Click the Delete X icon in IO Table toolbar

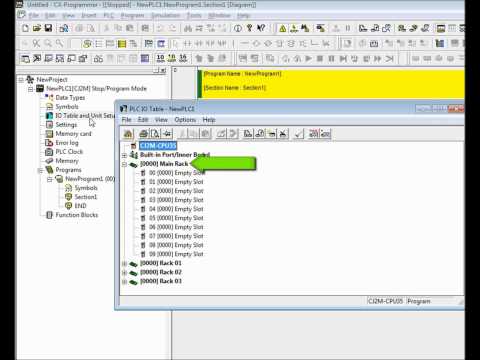tap(283, 134)
